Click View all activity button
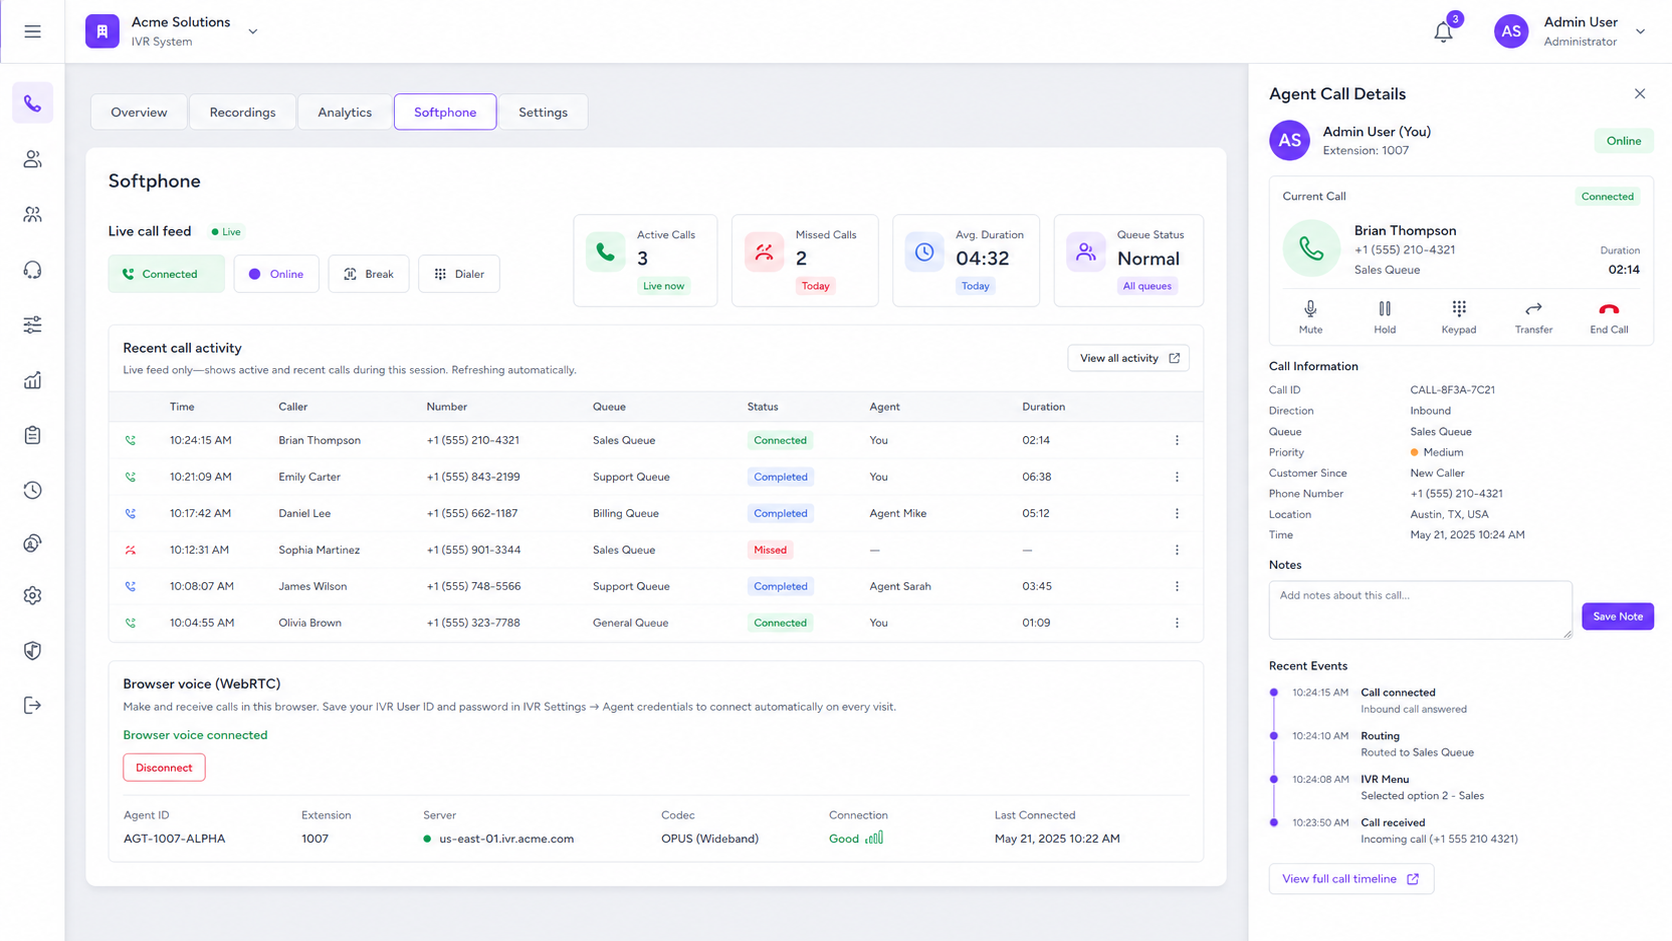 tap(1128, 358)
